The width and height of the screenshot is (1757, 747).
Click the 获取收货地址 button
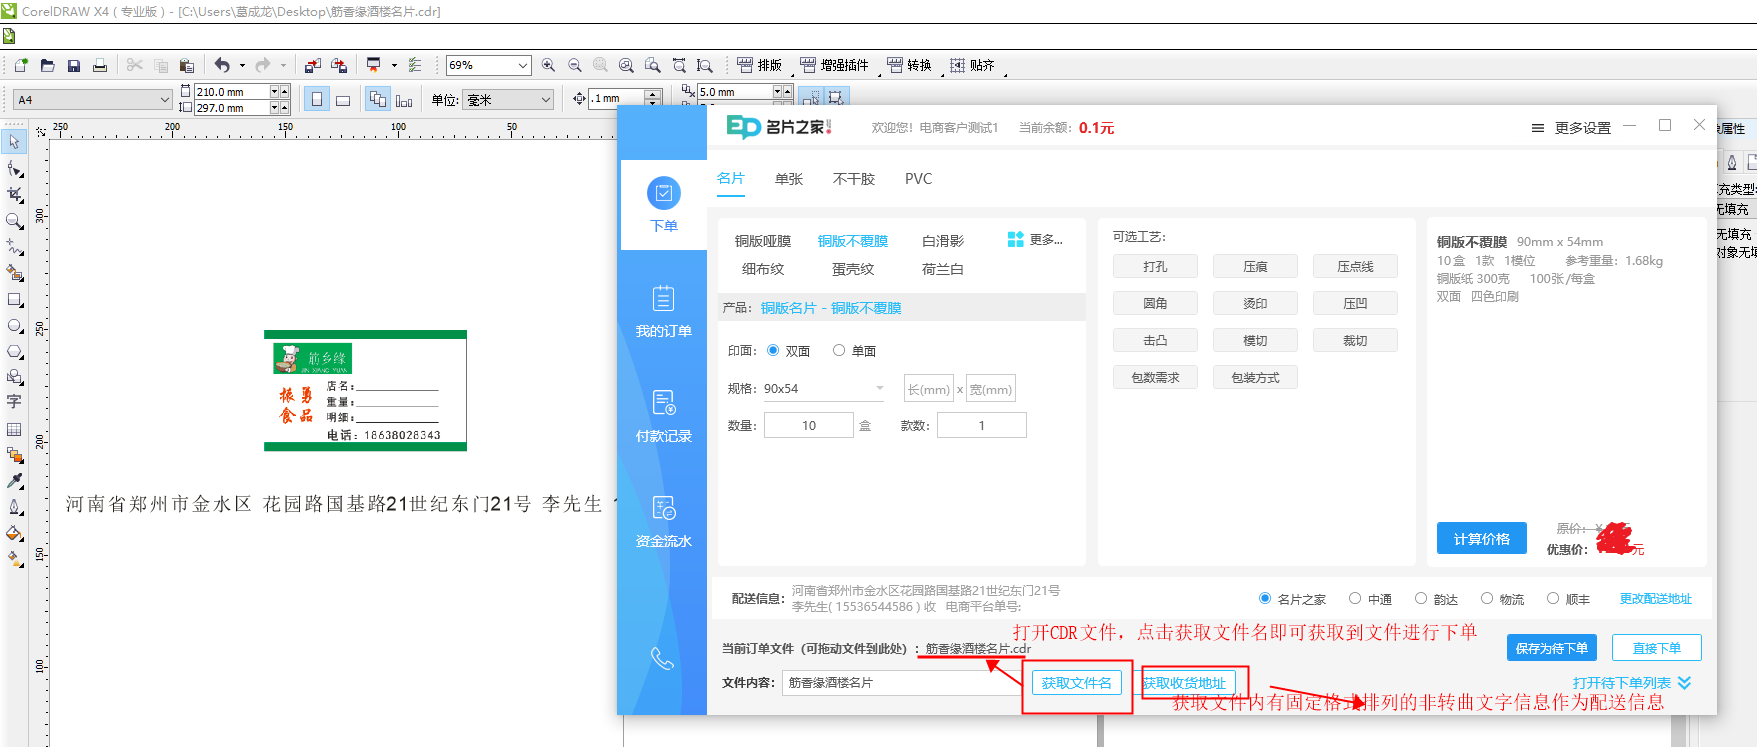[1185, 683]
